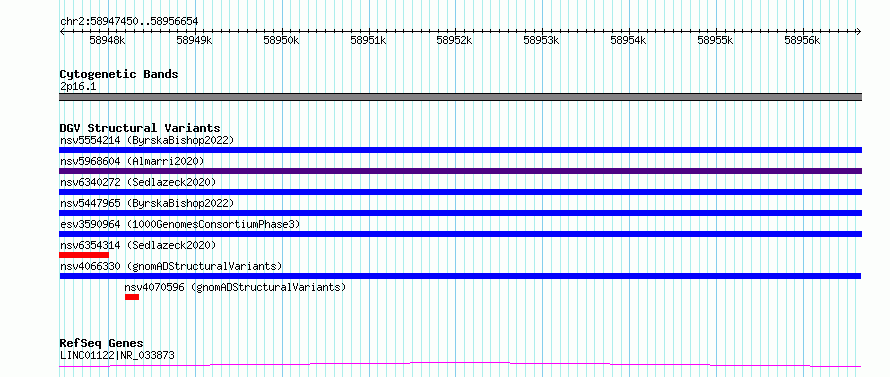Click the 58955k ruler position
Viewport: 890px width, 377px height.
715,41
